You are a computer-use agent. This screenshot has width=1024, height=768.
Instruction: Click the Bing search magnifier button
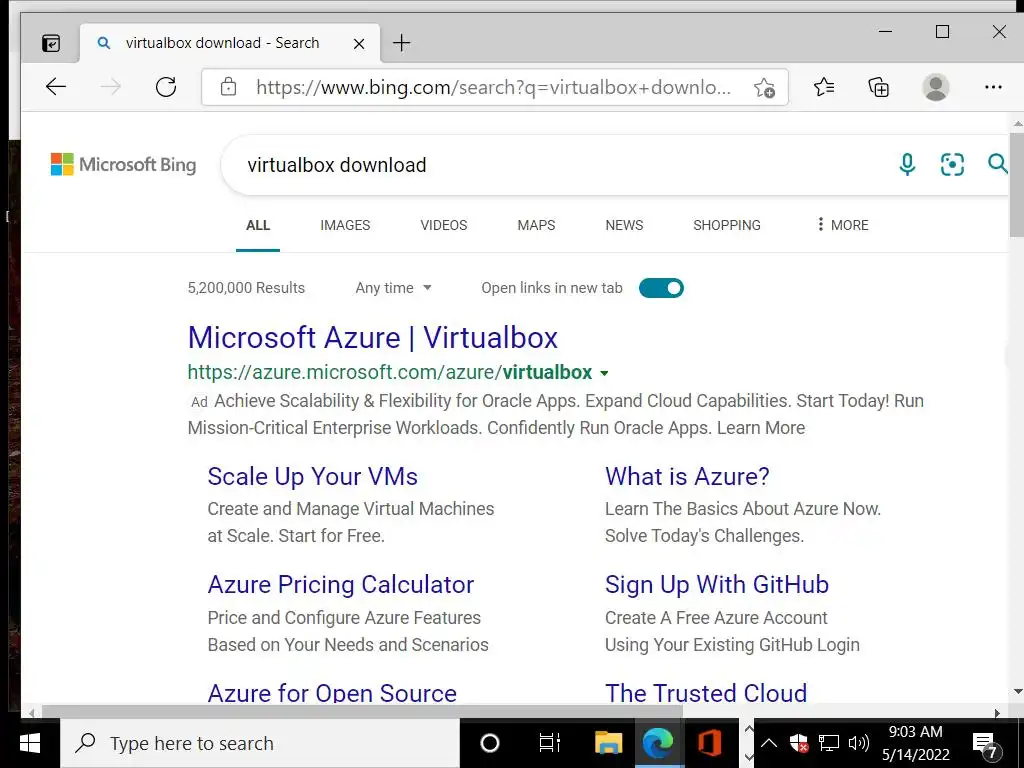(x=997, y=164)
